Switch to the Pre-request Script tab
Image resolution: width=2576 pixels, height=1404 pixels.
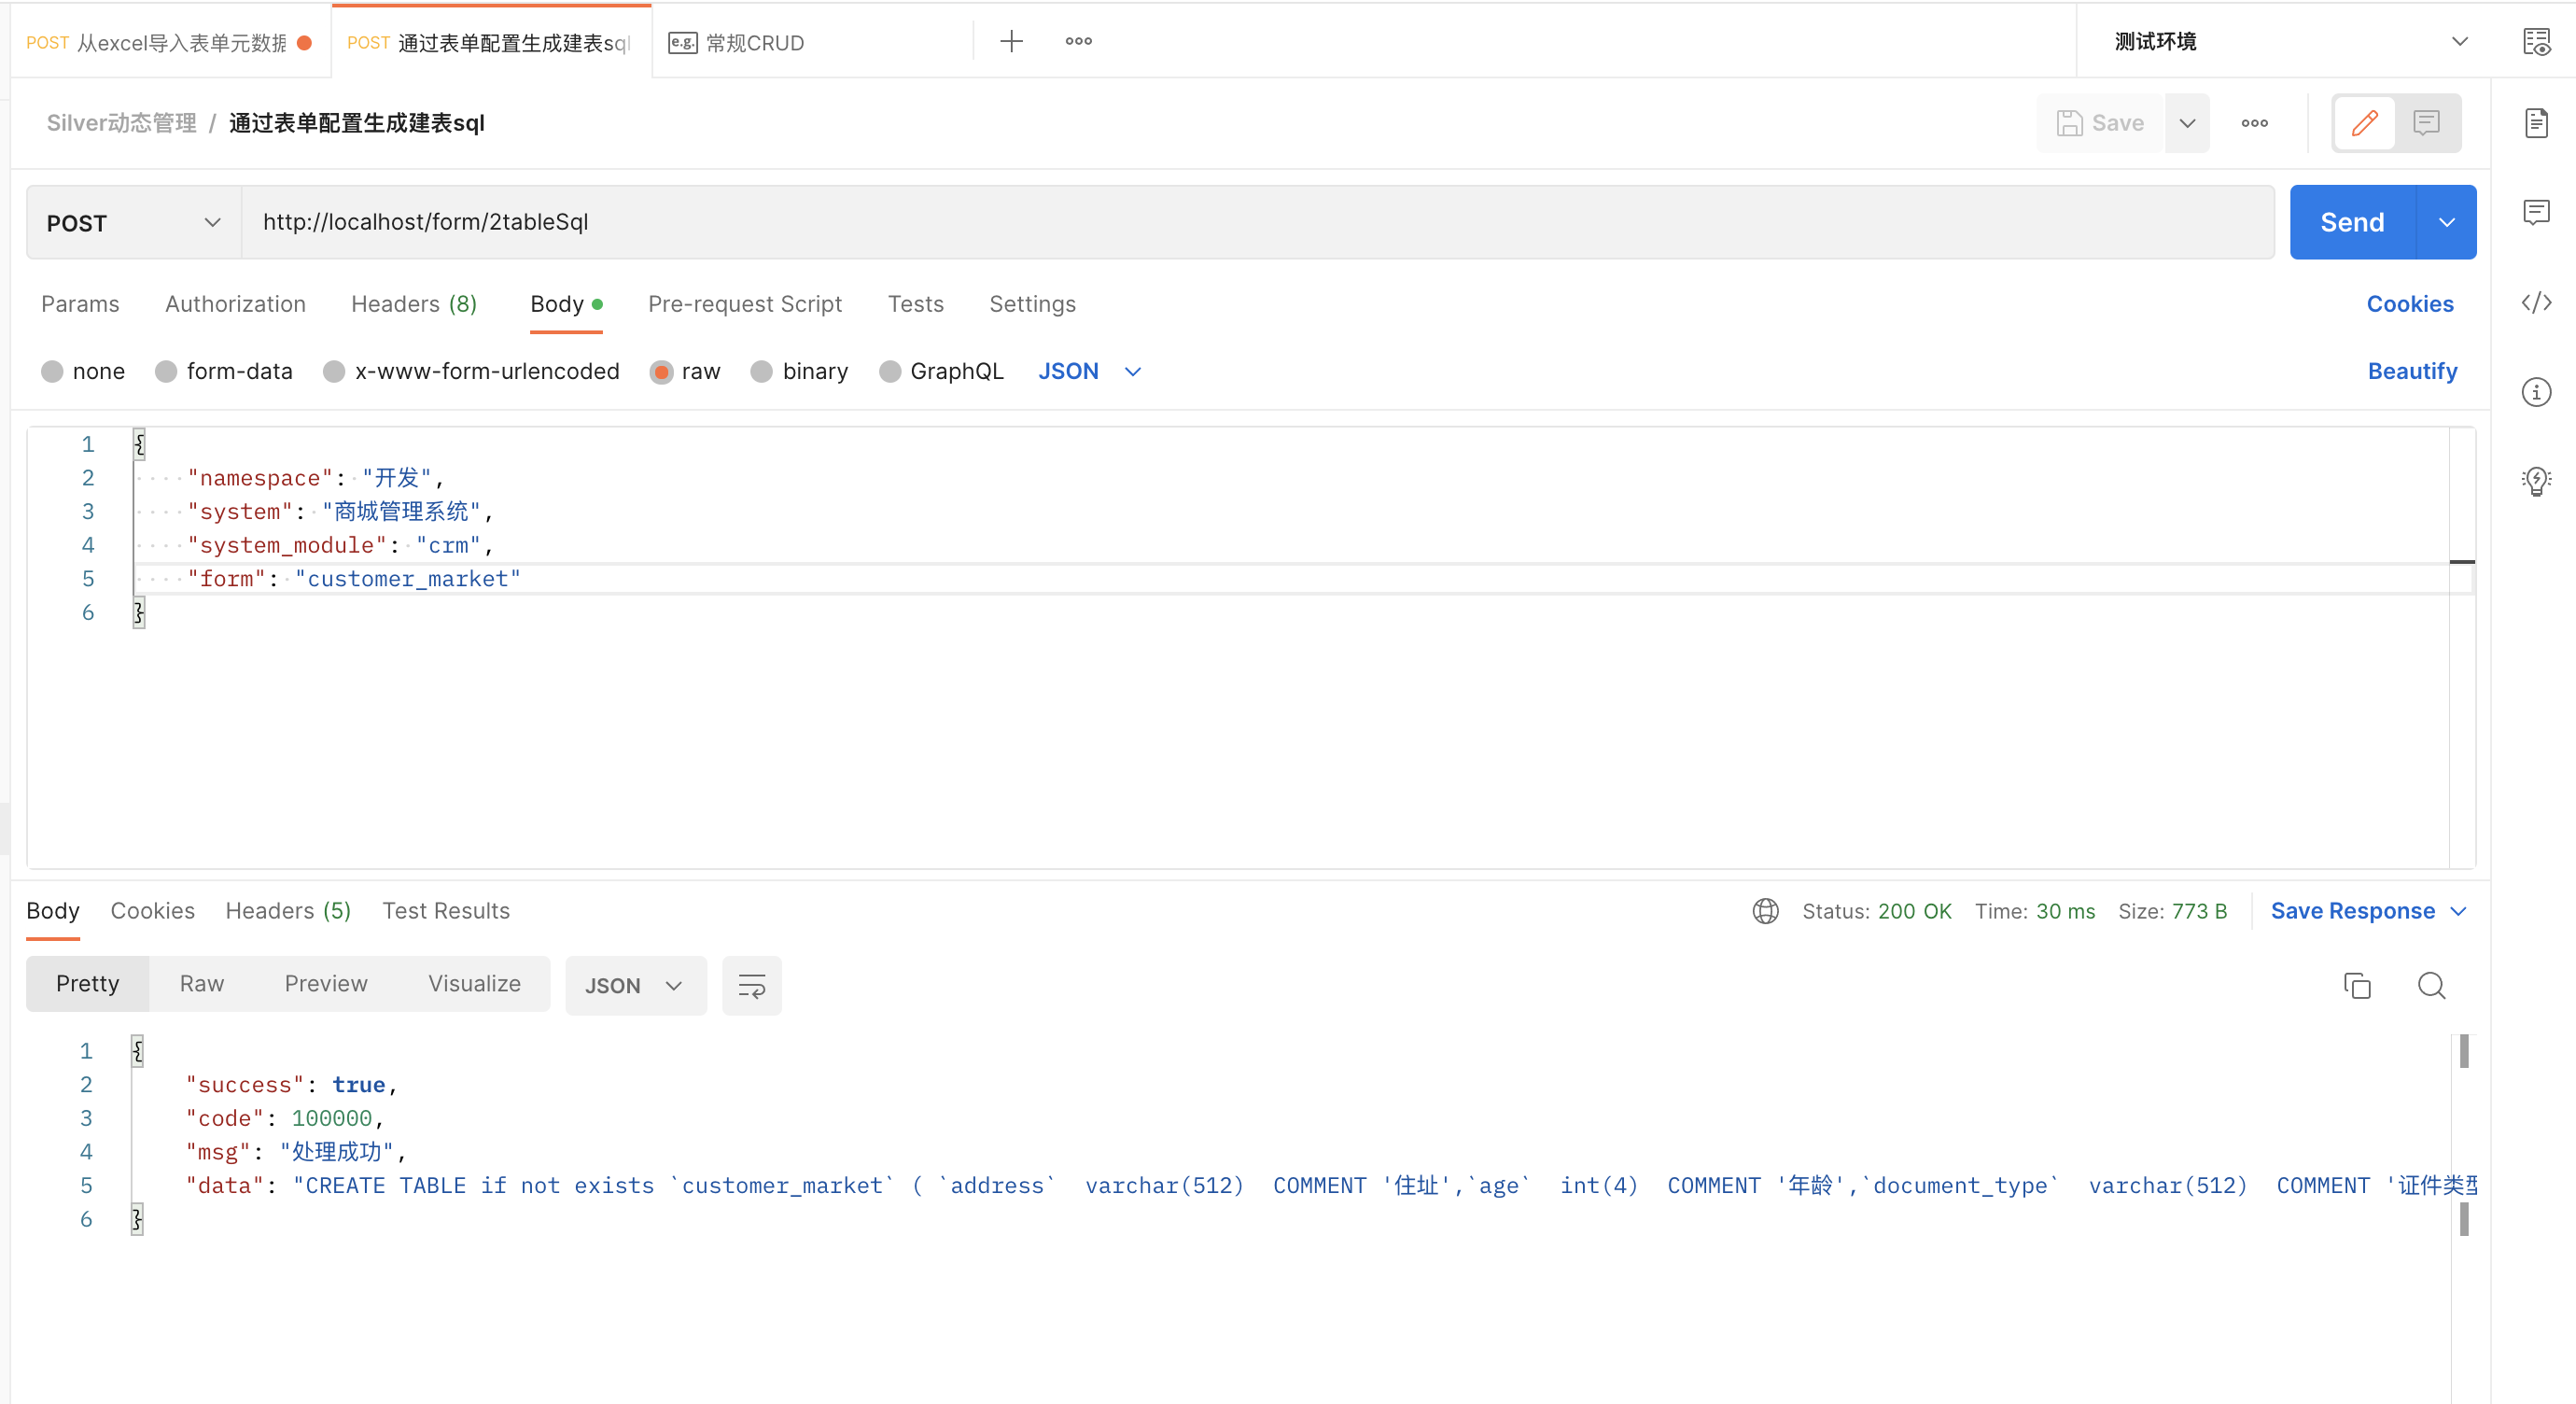[x=744, y=303]
